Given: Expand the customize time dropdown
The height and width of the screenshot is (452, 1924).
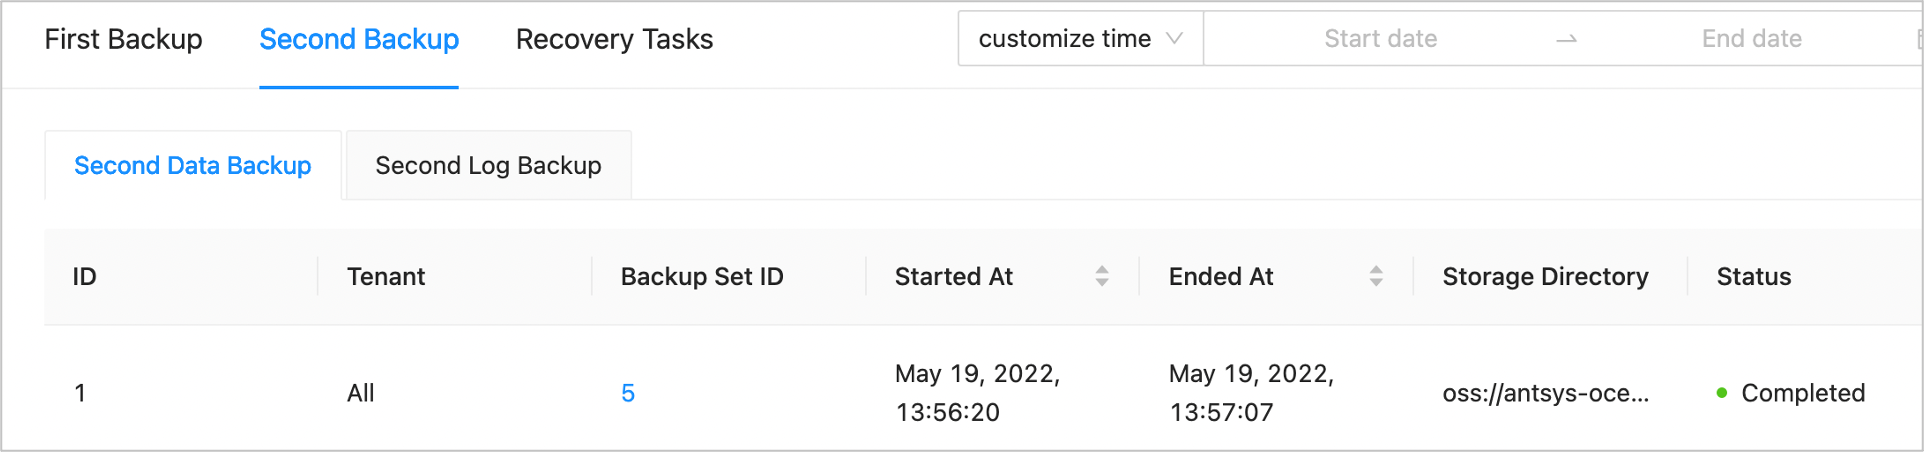Looking at the screenshot, I should 1080,39.
